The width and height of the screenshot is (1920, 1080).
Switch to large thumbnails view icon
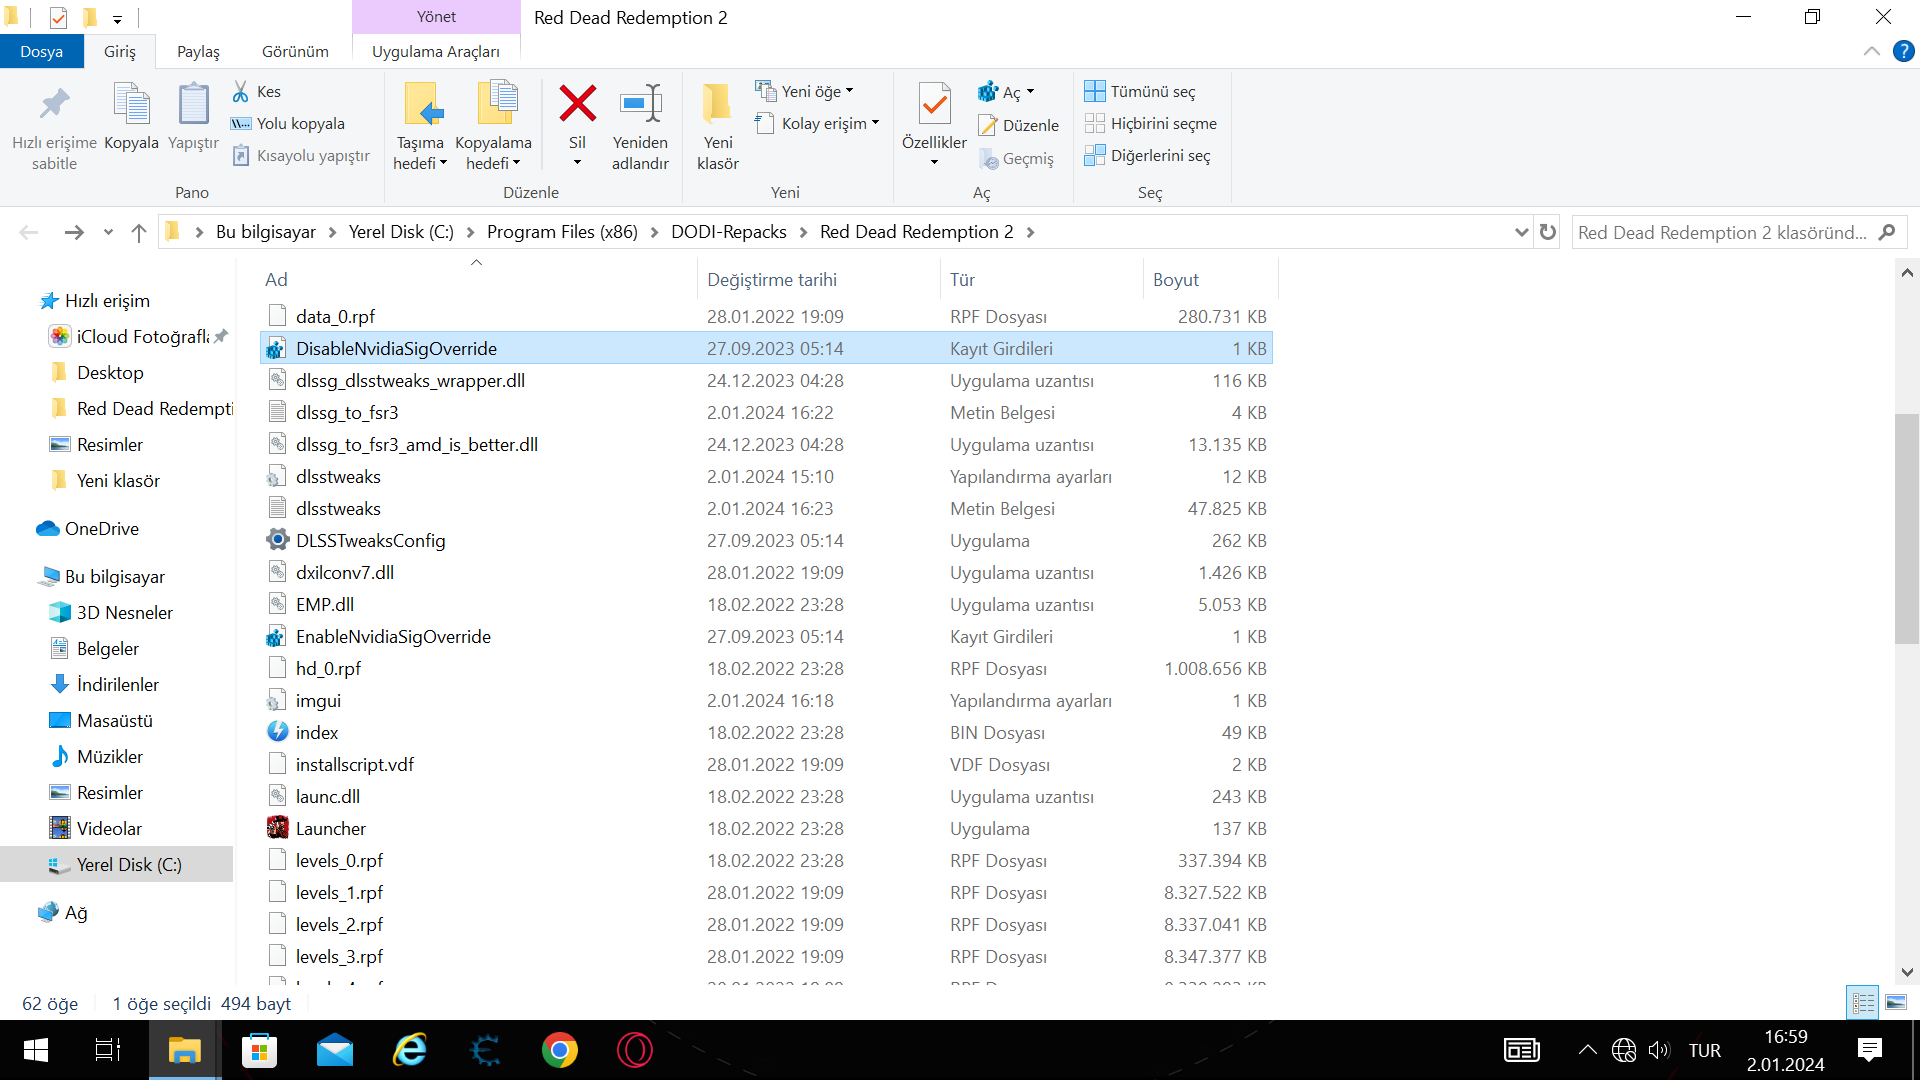point(1896,1002)
